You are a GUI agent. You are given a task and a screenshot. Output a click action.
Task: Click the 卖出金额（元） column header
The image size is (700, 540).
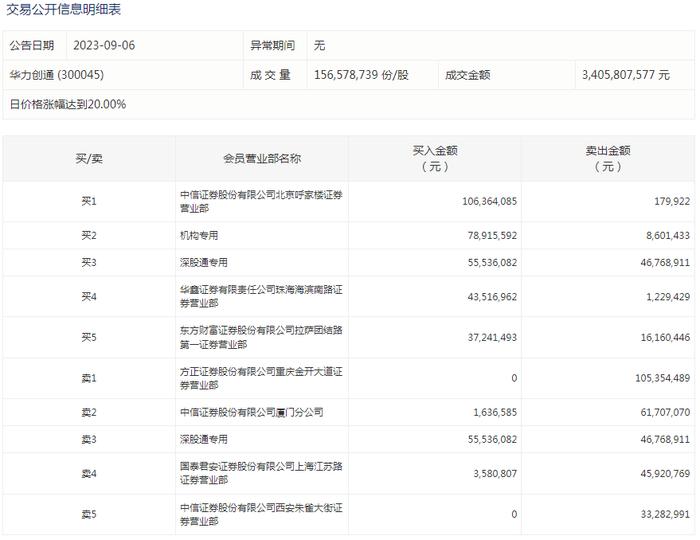(608, 158)
